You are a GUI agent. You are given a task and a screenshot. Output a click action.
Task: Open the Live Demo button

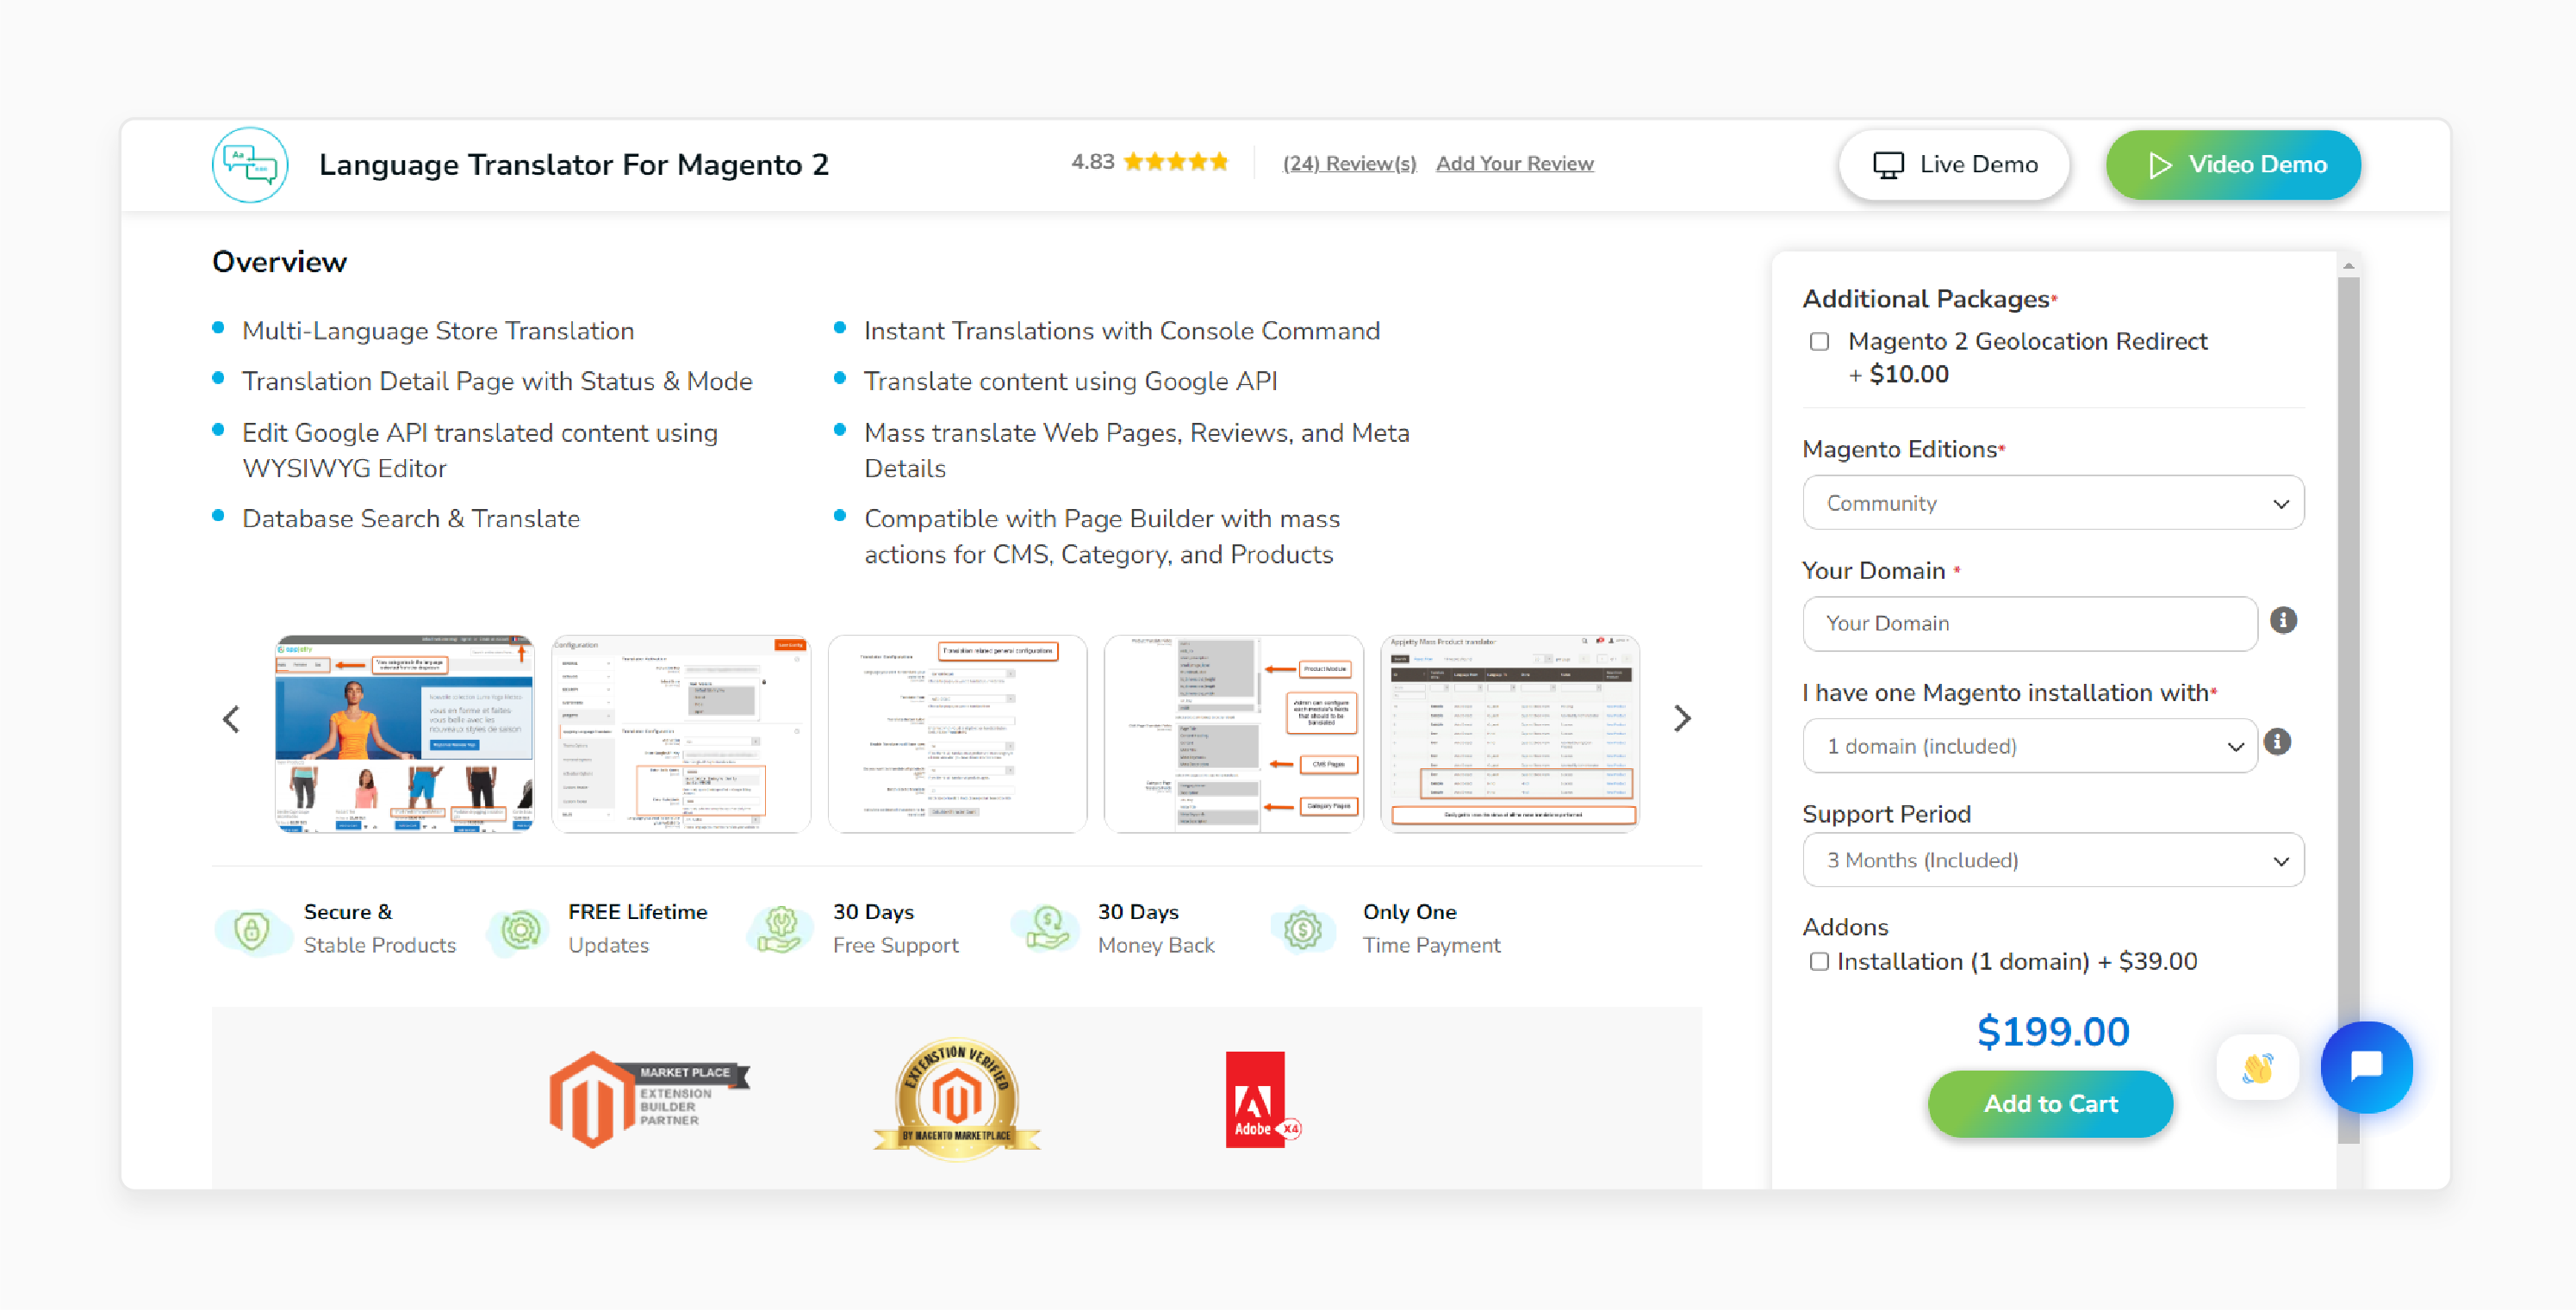pyautogui.click(x=1954, y=164)
